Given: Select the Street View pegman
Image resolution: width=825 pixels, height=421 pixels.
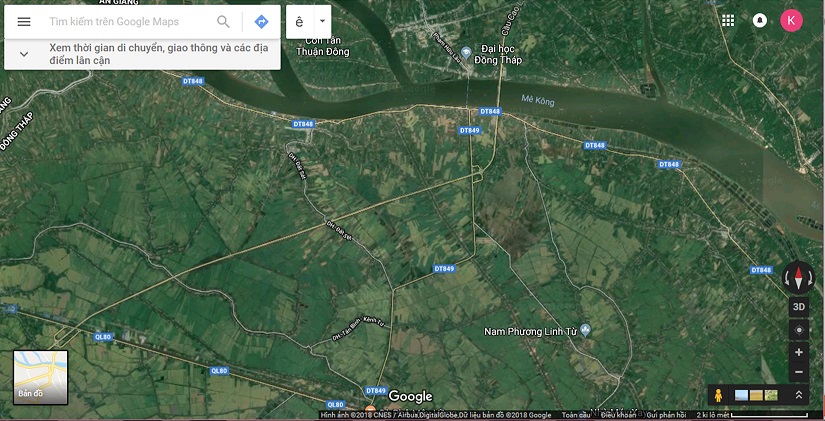Looking at the screenshot, I should [x=718, y=395].
